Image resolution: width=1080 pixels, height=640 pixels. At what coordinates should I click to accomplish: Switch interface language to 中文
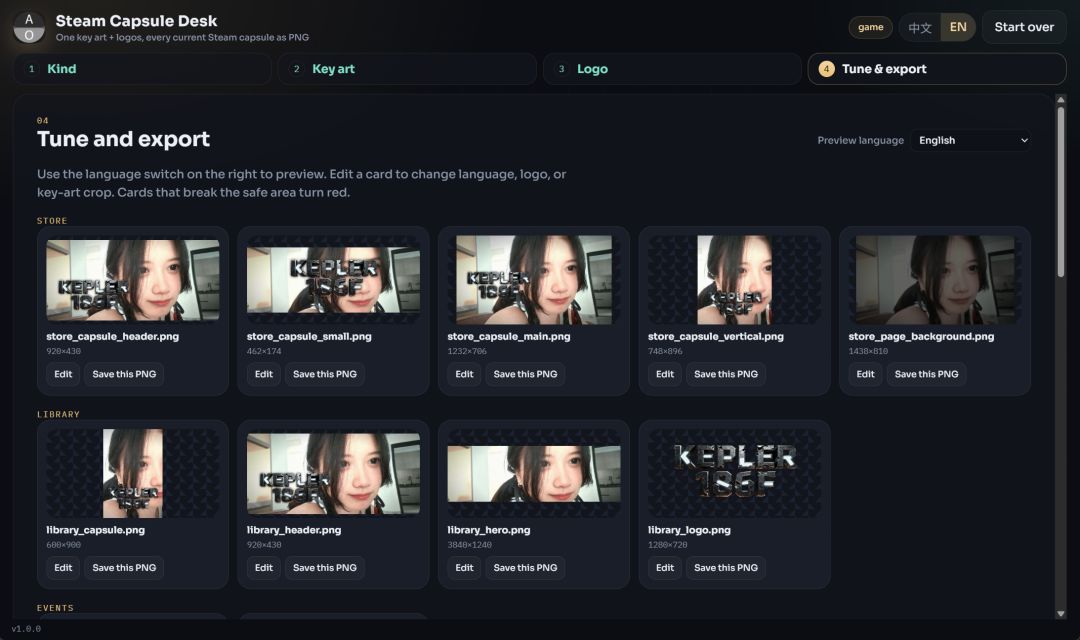pyautogui.click(x=920, y=28)
